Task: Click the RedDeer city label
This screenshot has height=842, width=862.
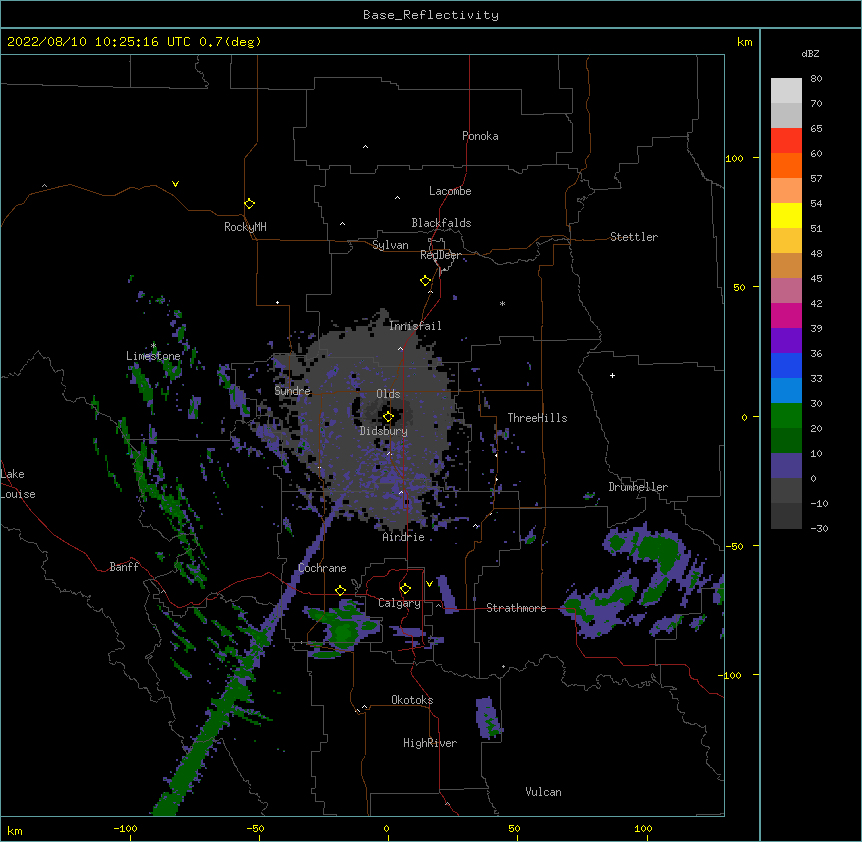Action: (x=440, y=255)
